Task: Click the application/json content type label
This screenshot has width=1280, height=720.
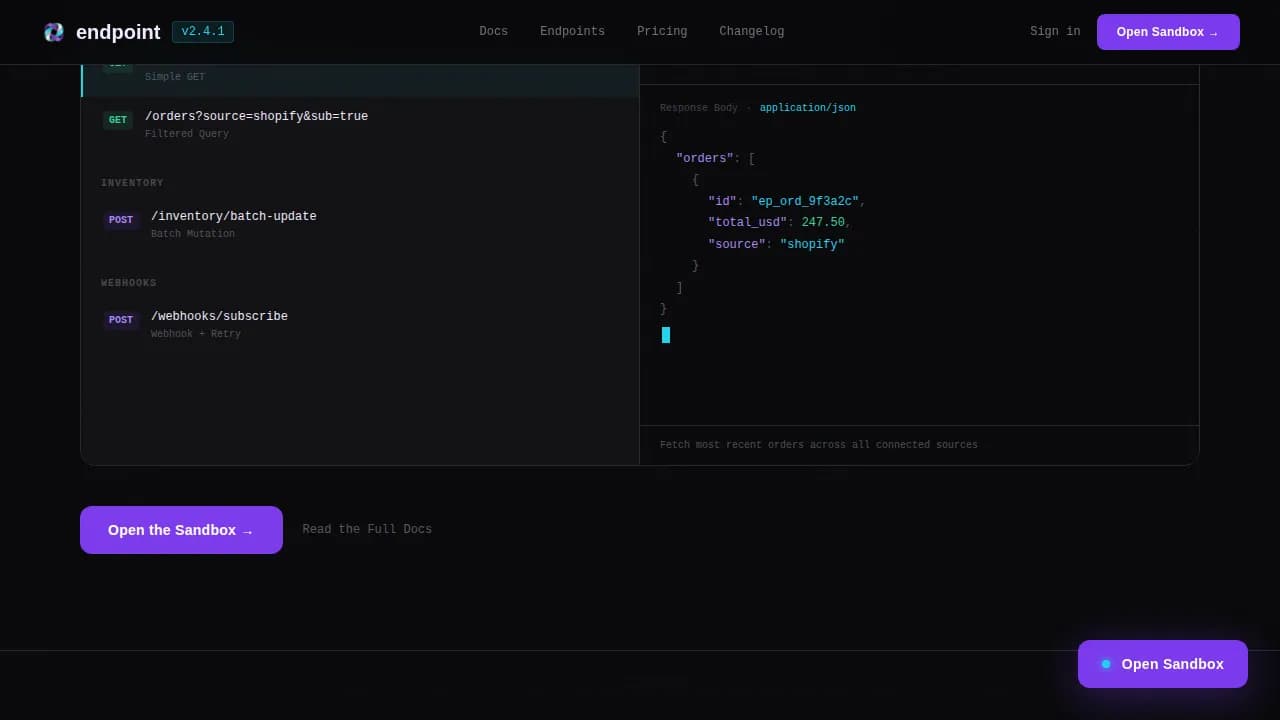Action: click(x=808, y=108)
